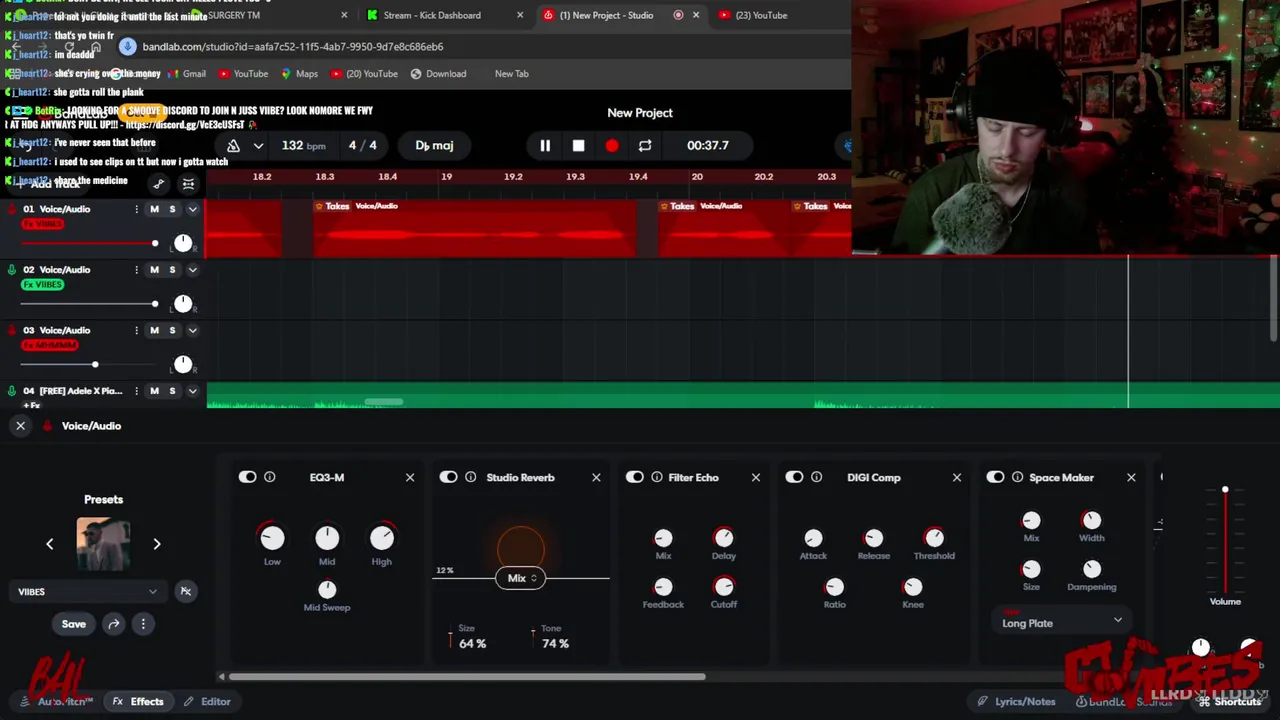Show Filter Echo info icon

coord(657,478)
